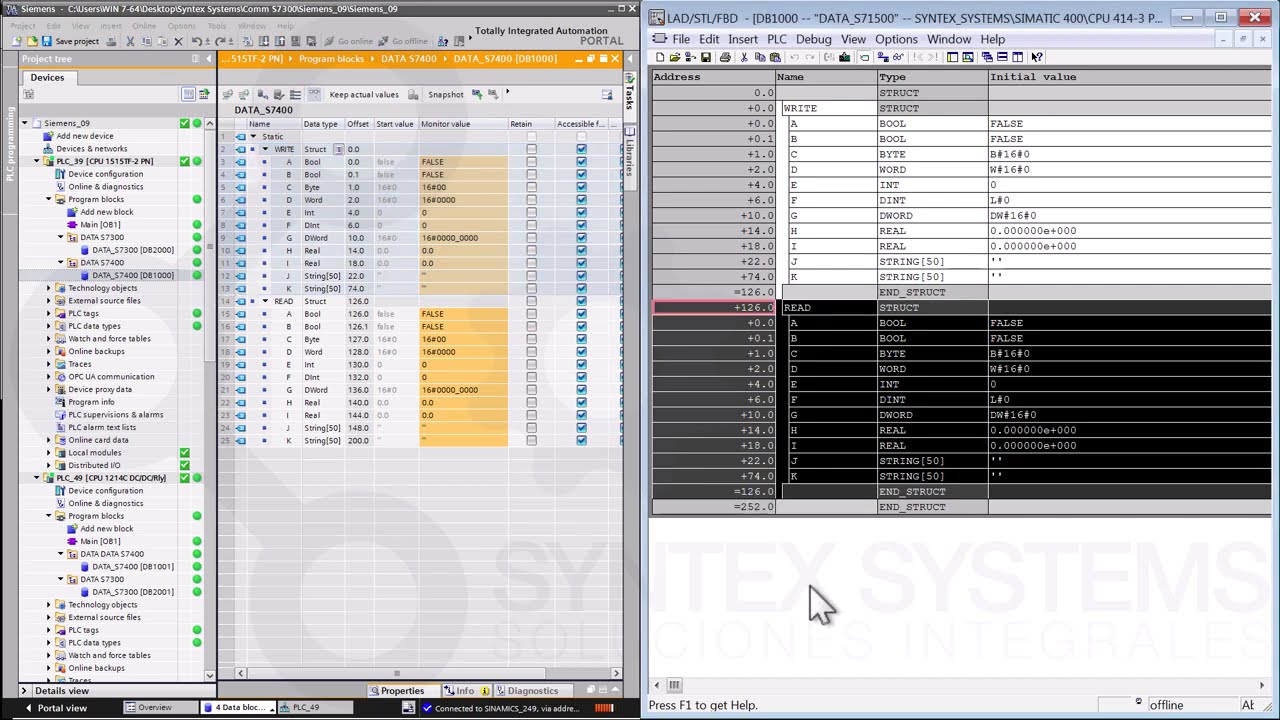
Task: Click Save disk icon in LAD/STL/FBD toolbar
Action: tap(706, 57)
